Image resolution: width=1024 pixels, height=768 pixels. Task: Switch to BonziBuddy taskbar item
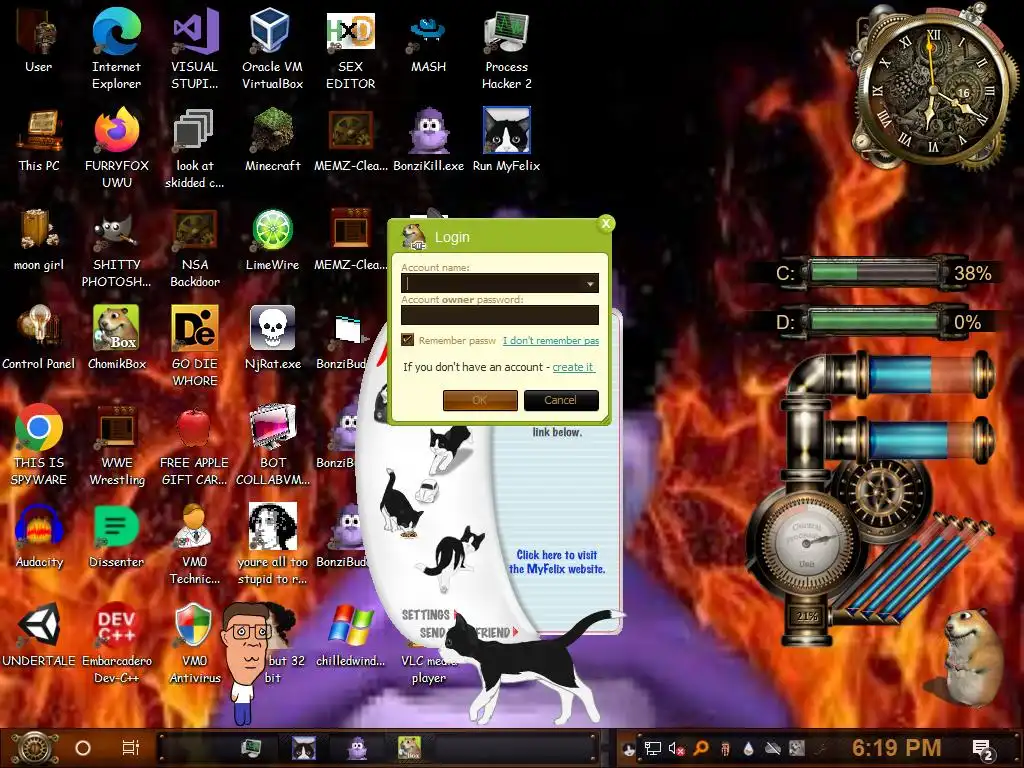(357, 748)
